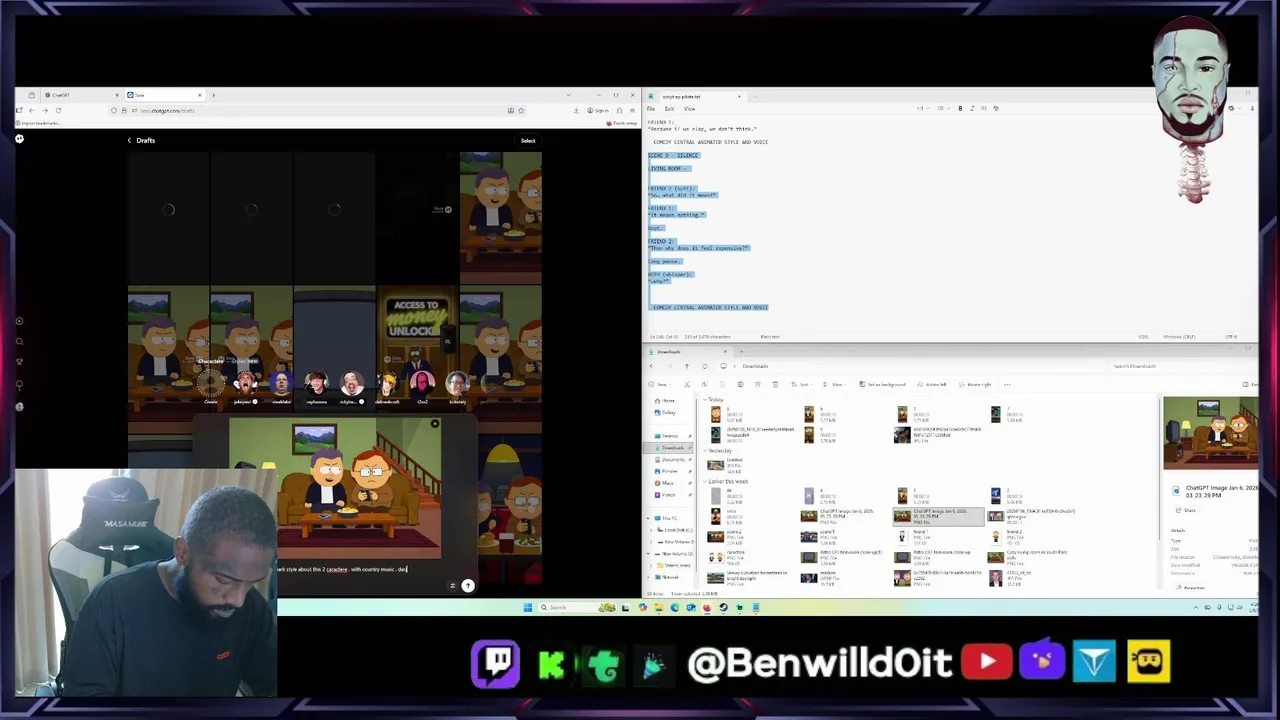Open the Sora sidebar search icon
The image size is (1280, 720).
[x=19, y=341]
